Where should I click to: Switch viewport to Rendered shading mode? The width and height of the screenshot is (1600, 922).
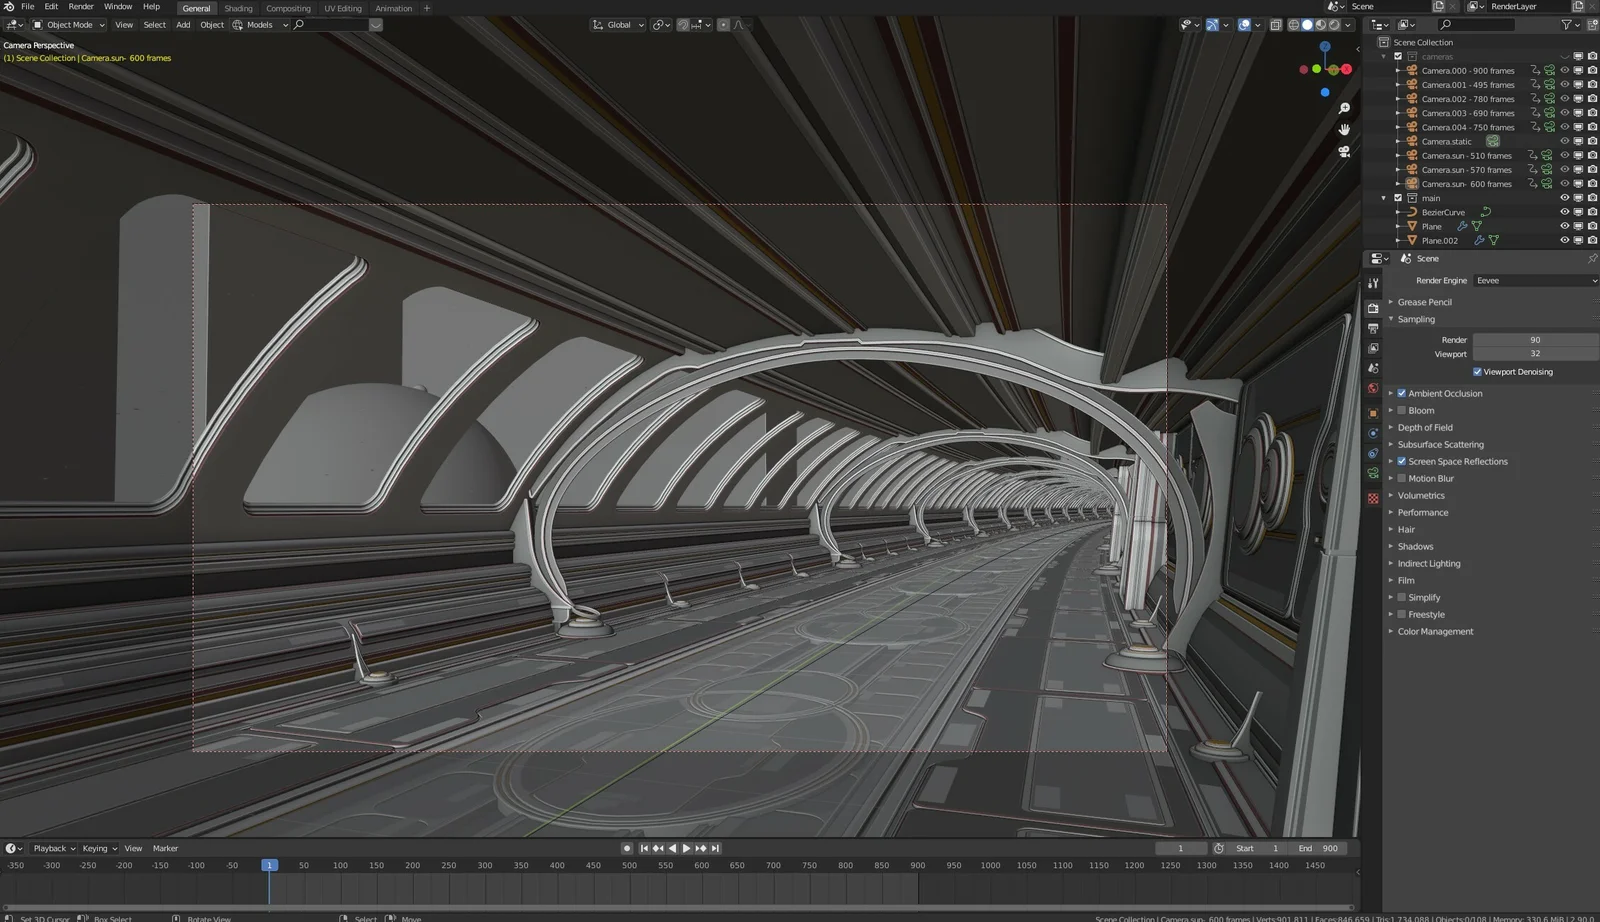click(1334, 25)
